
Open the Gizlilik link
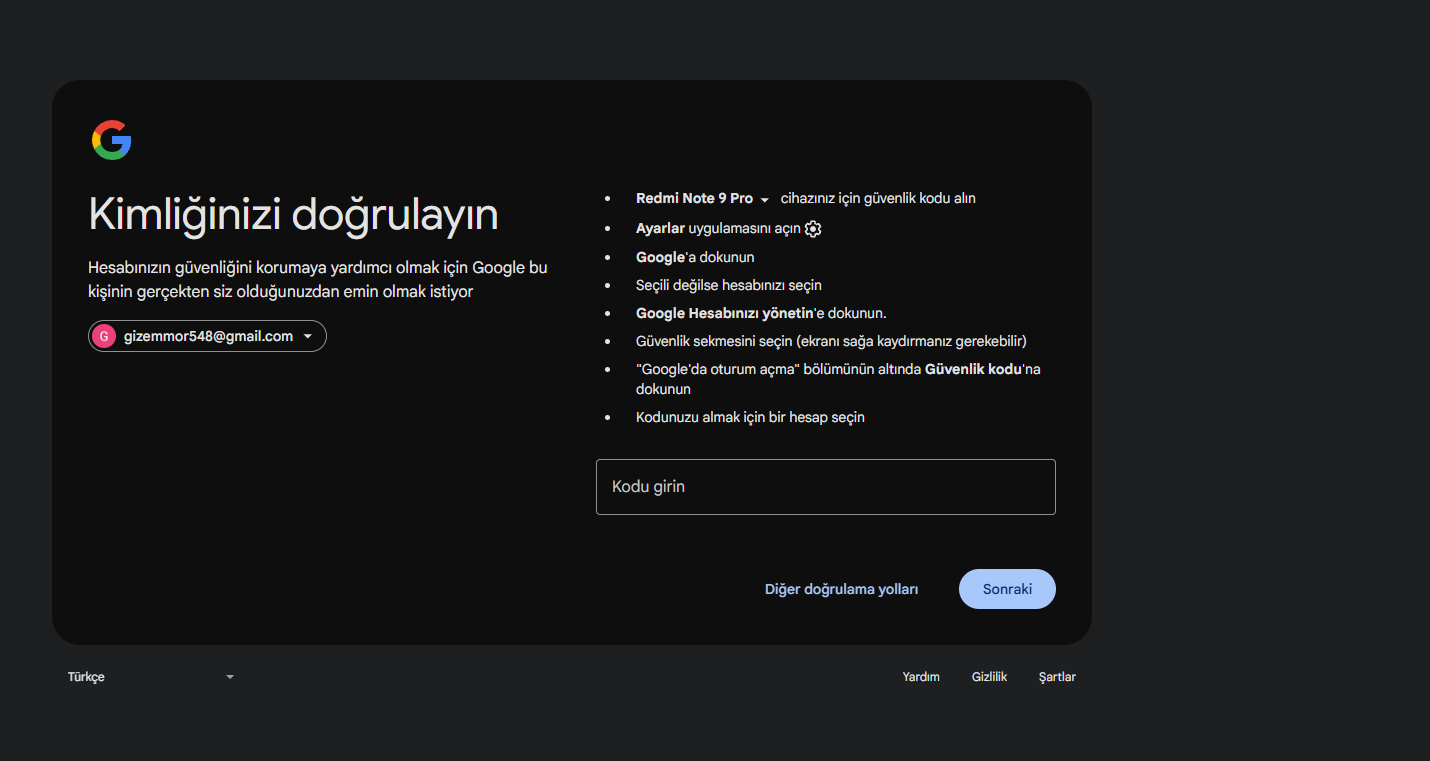coord(989,677)
